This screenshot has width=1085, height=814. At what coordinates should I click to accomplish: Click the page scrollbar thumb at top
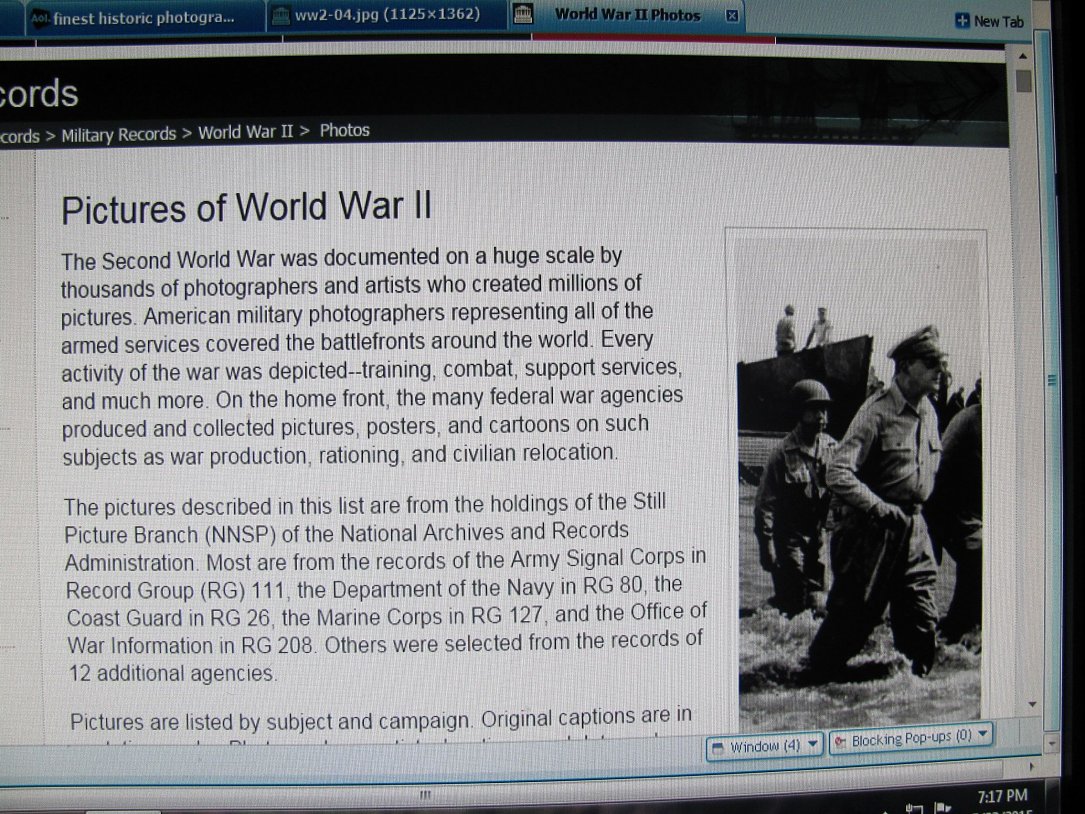click(x=1023, y=80)
